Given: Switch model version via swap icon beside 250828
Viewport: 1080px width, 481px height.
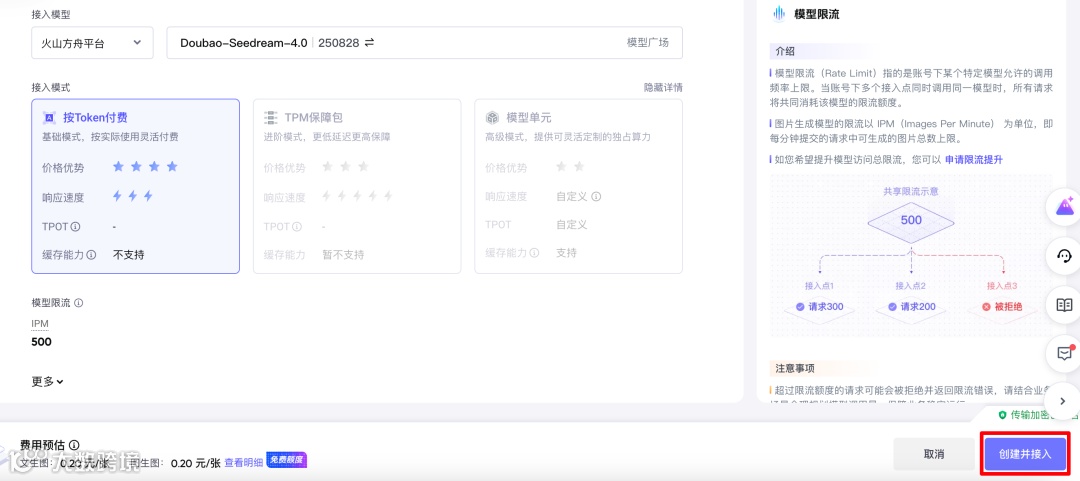Looking at the screenshot, I should (x=369, y=43).
